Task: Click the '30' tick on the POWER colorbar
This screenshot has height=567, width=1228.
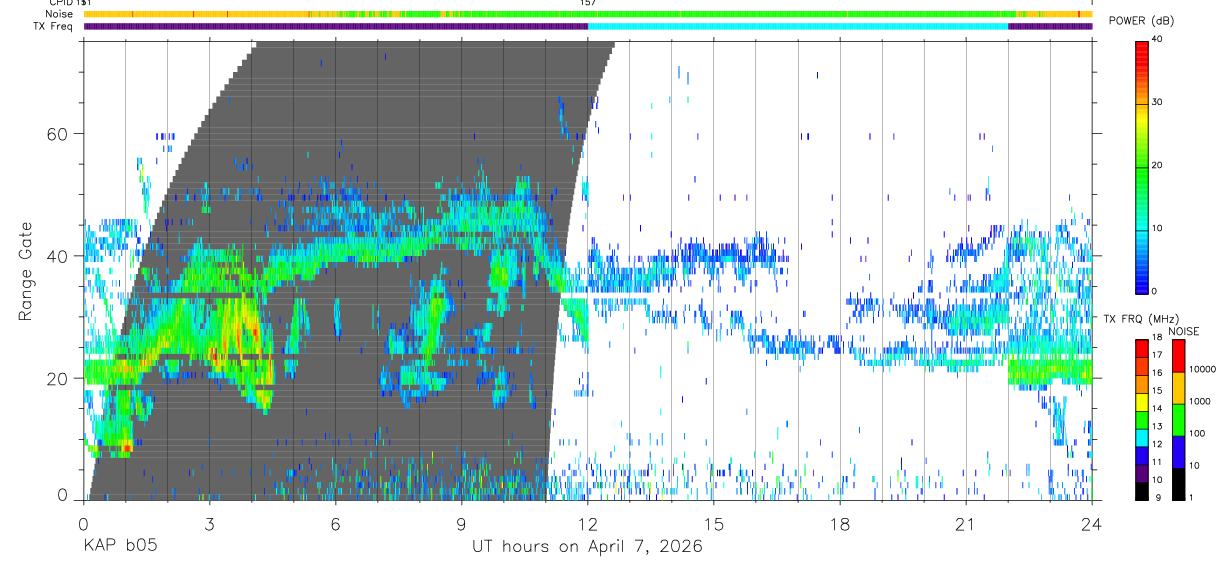Action: pos(1158,102)
